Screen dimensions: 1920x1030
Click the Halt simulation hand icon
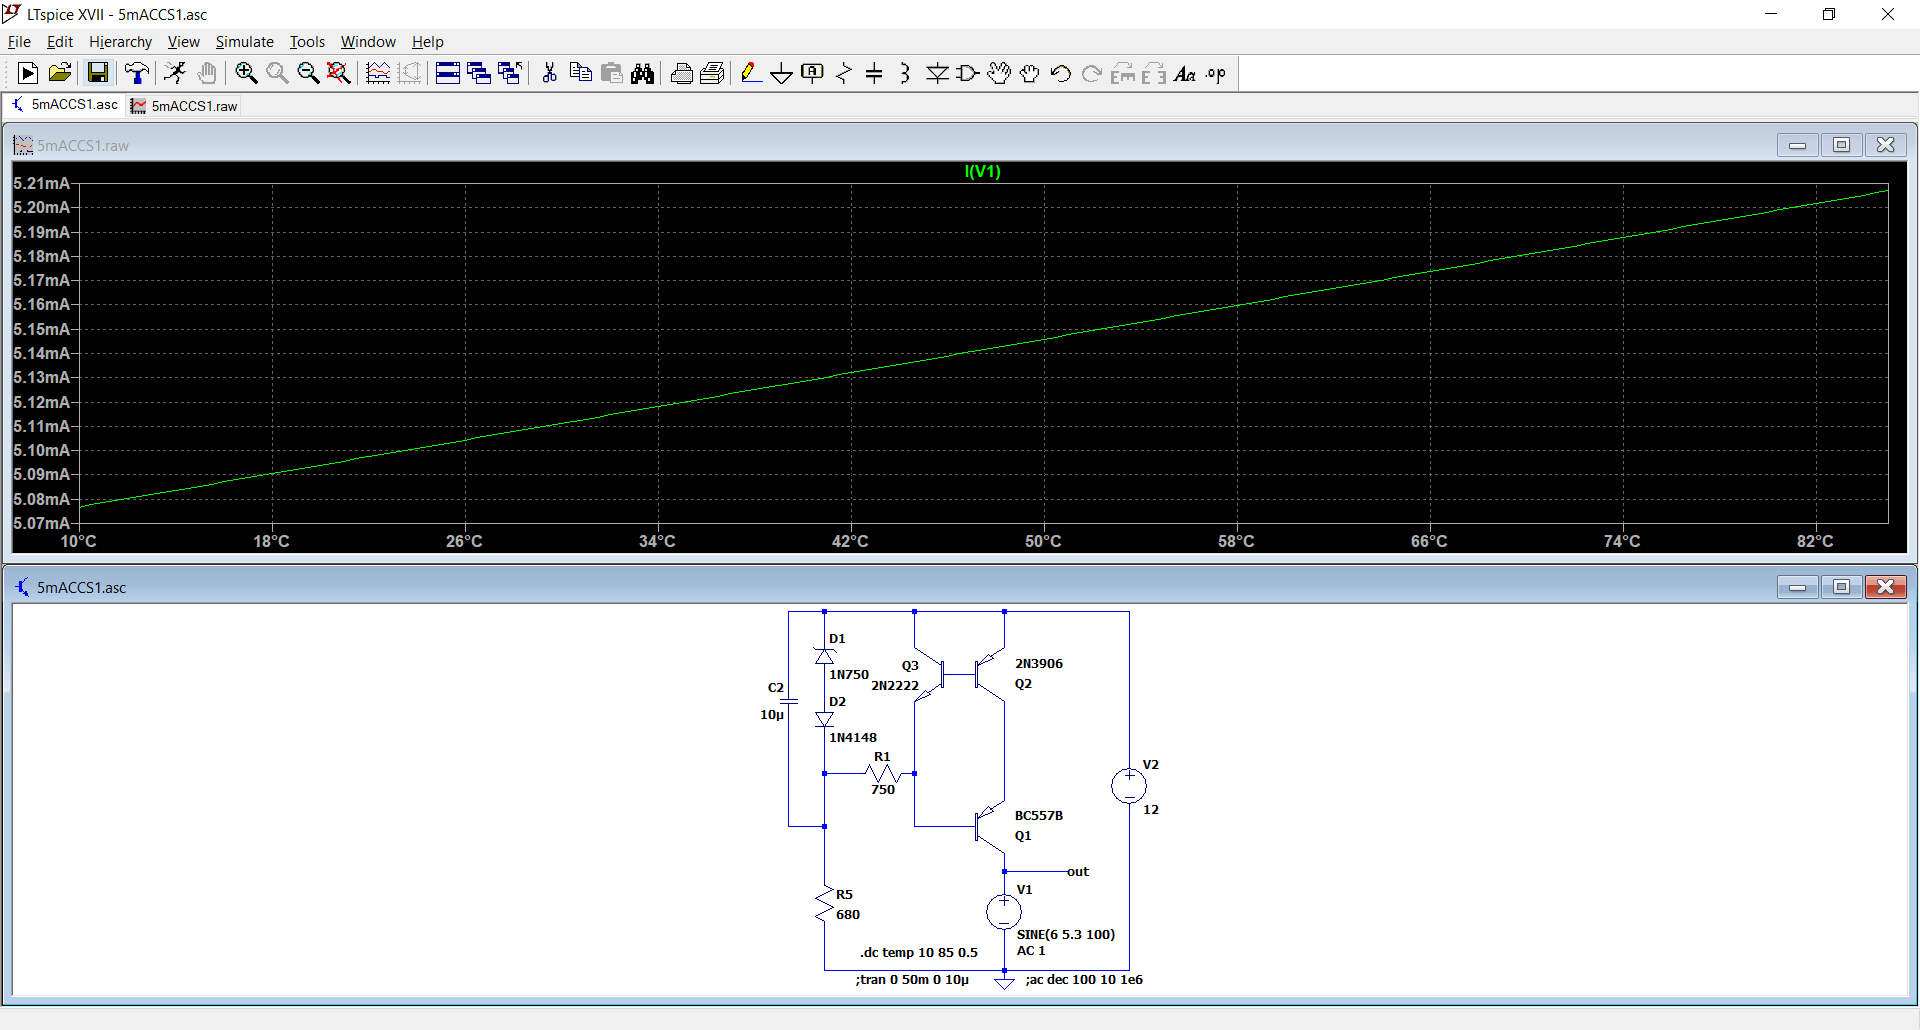pos(207,73)
